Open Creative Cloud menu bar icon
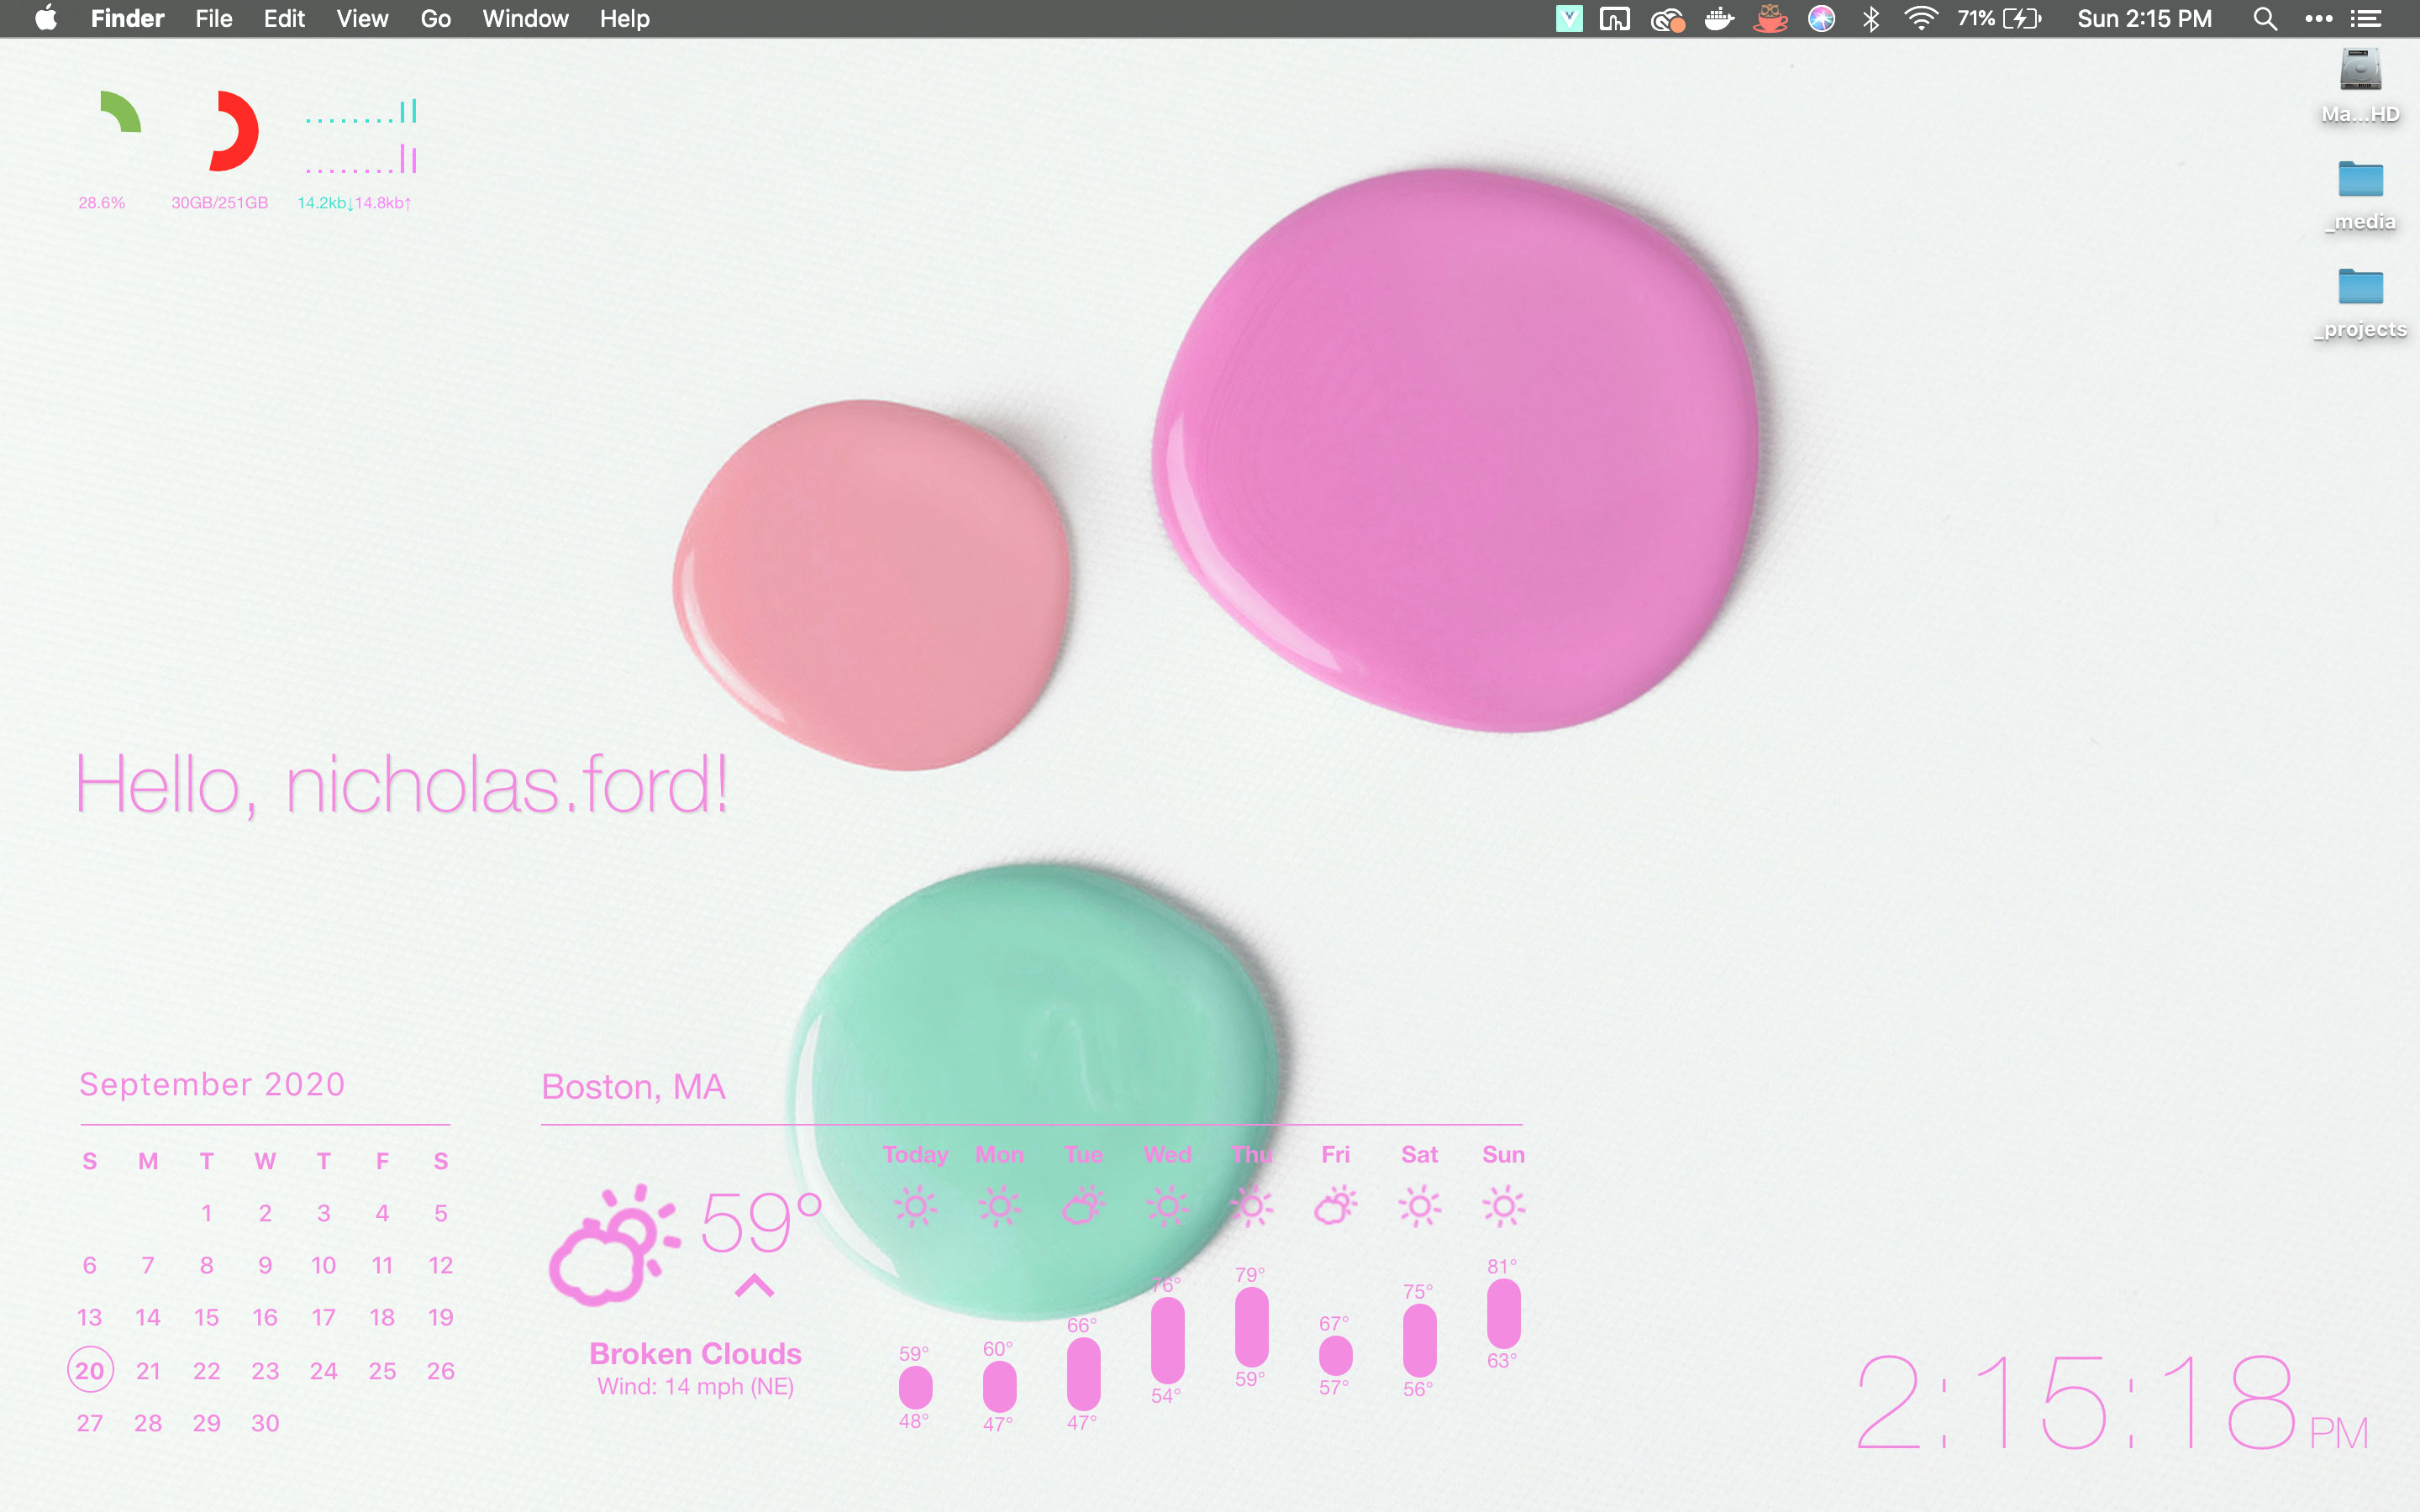Screen dimensions: 2420x1512 (x=1667, y=19)
